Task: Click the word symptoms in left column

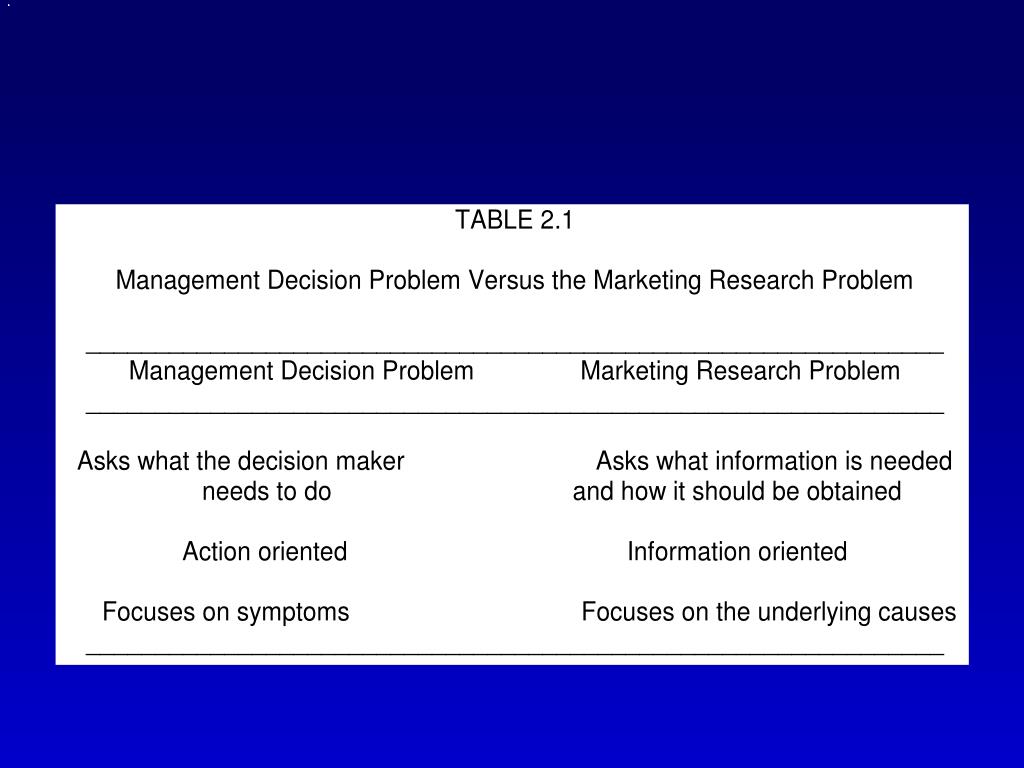Action: pos(293,613)
